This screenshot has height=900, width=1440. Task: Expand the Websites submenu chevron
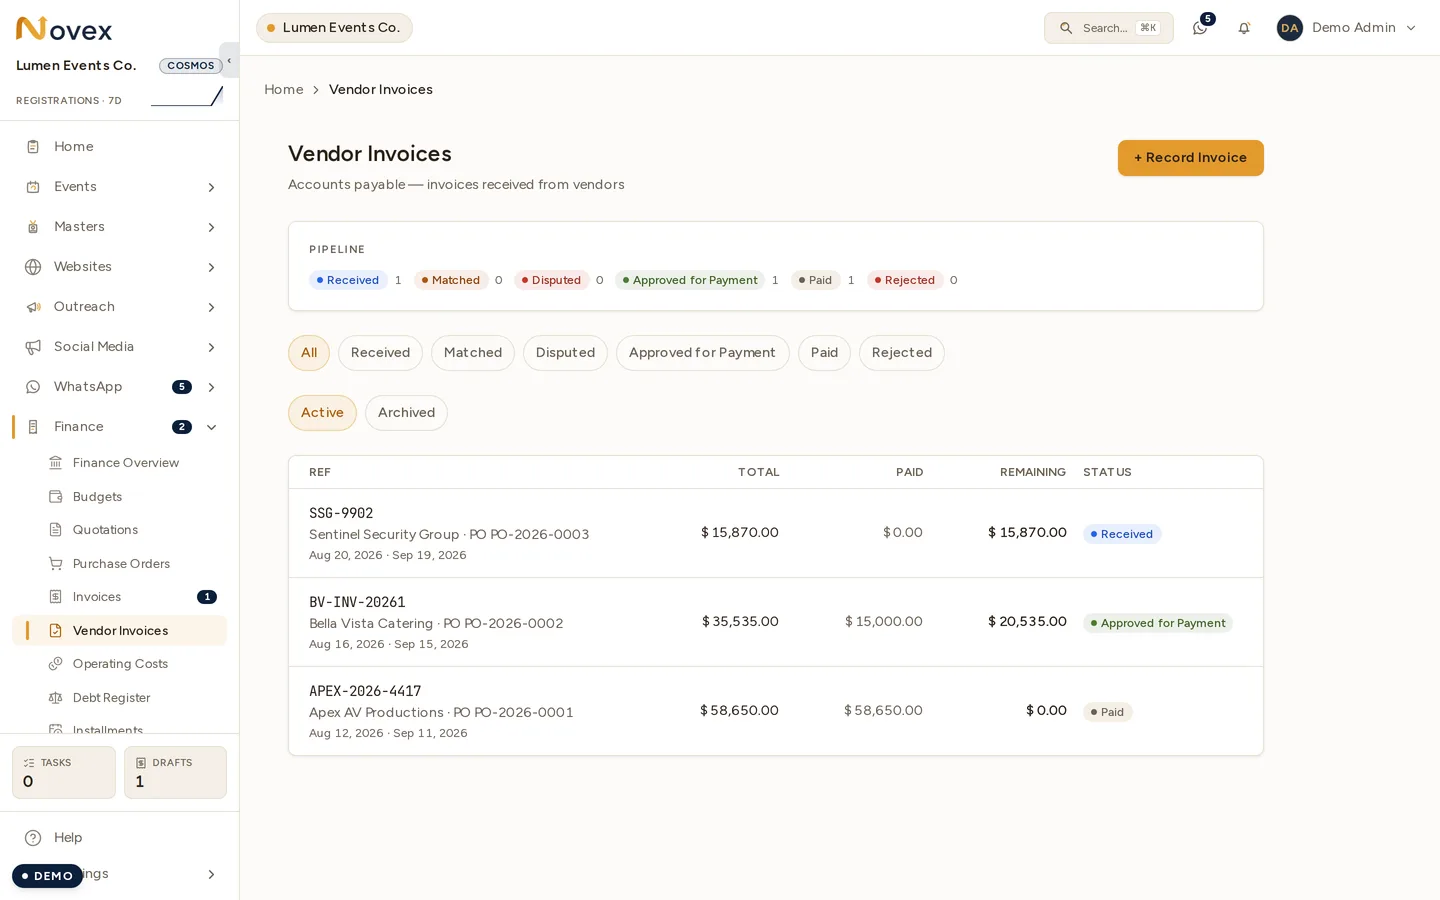coord(211,267)
